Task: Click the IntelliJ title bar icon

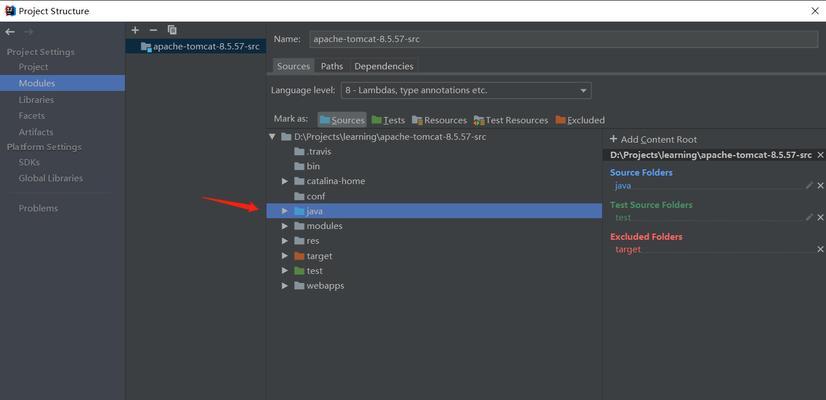Action: [10, 11]
